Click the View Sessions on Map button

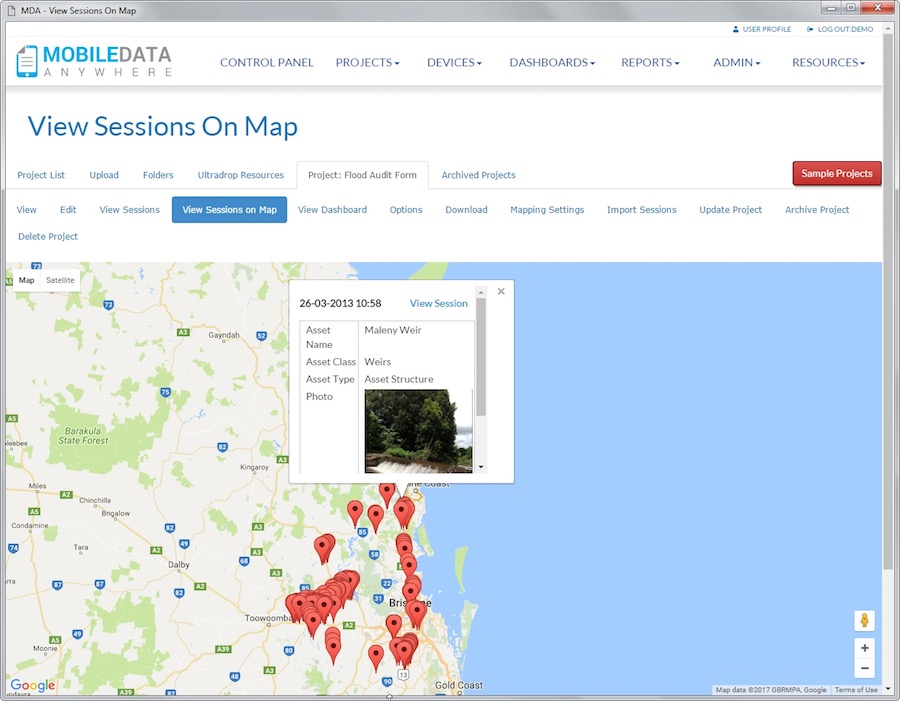pos(229,210)
